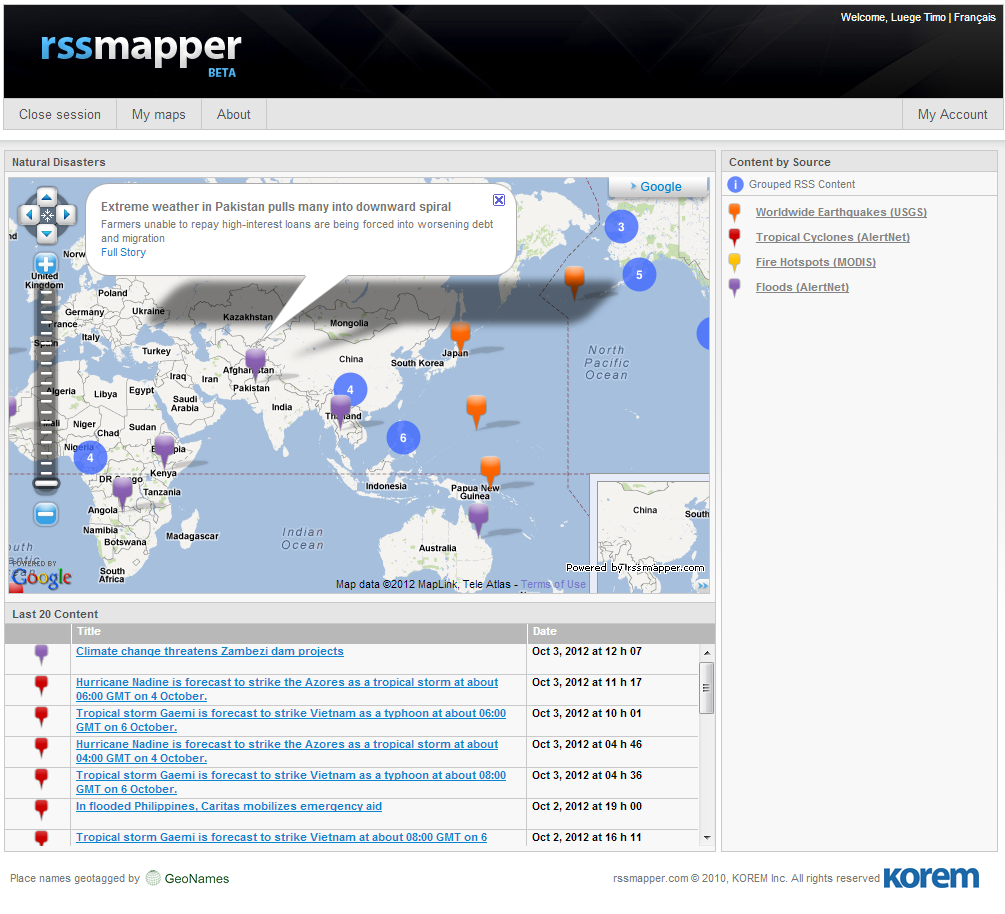Viewport: 1005px width, 914px height.
Task: Click the purple flood pin over Ethiopia
Action: coord(165,449)
